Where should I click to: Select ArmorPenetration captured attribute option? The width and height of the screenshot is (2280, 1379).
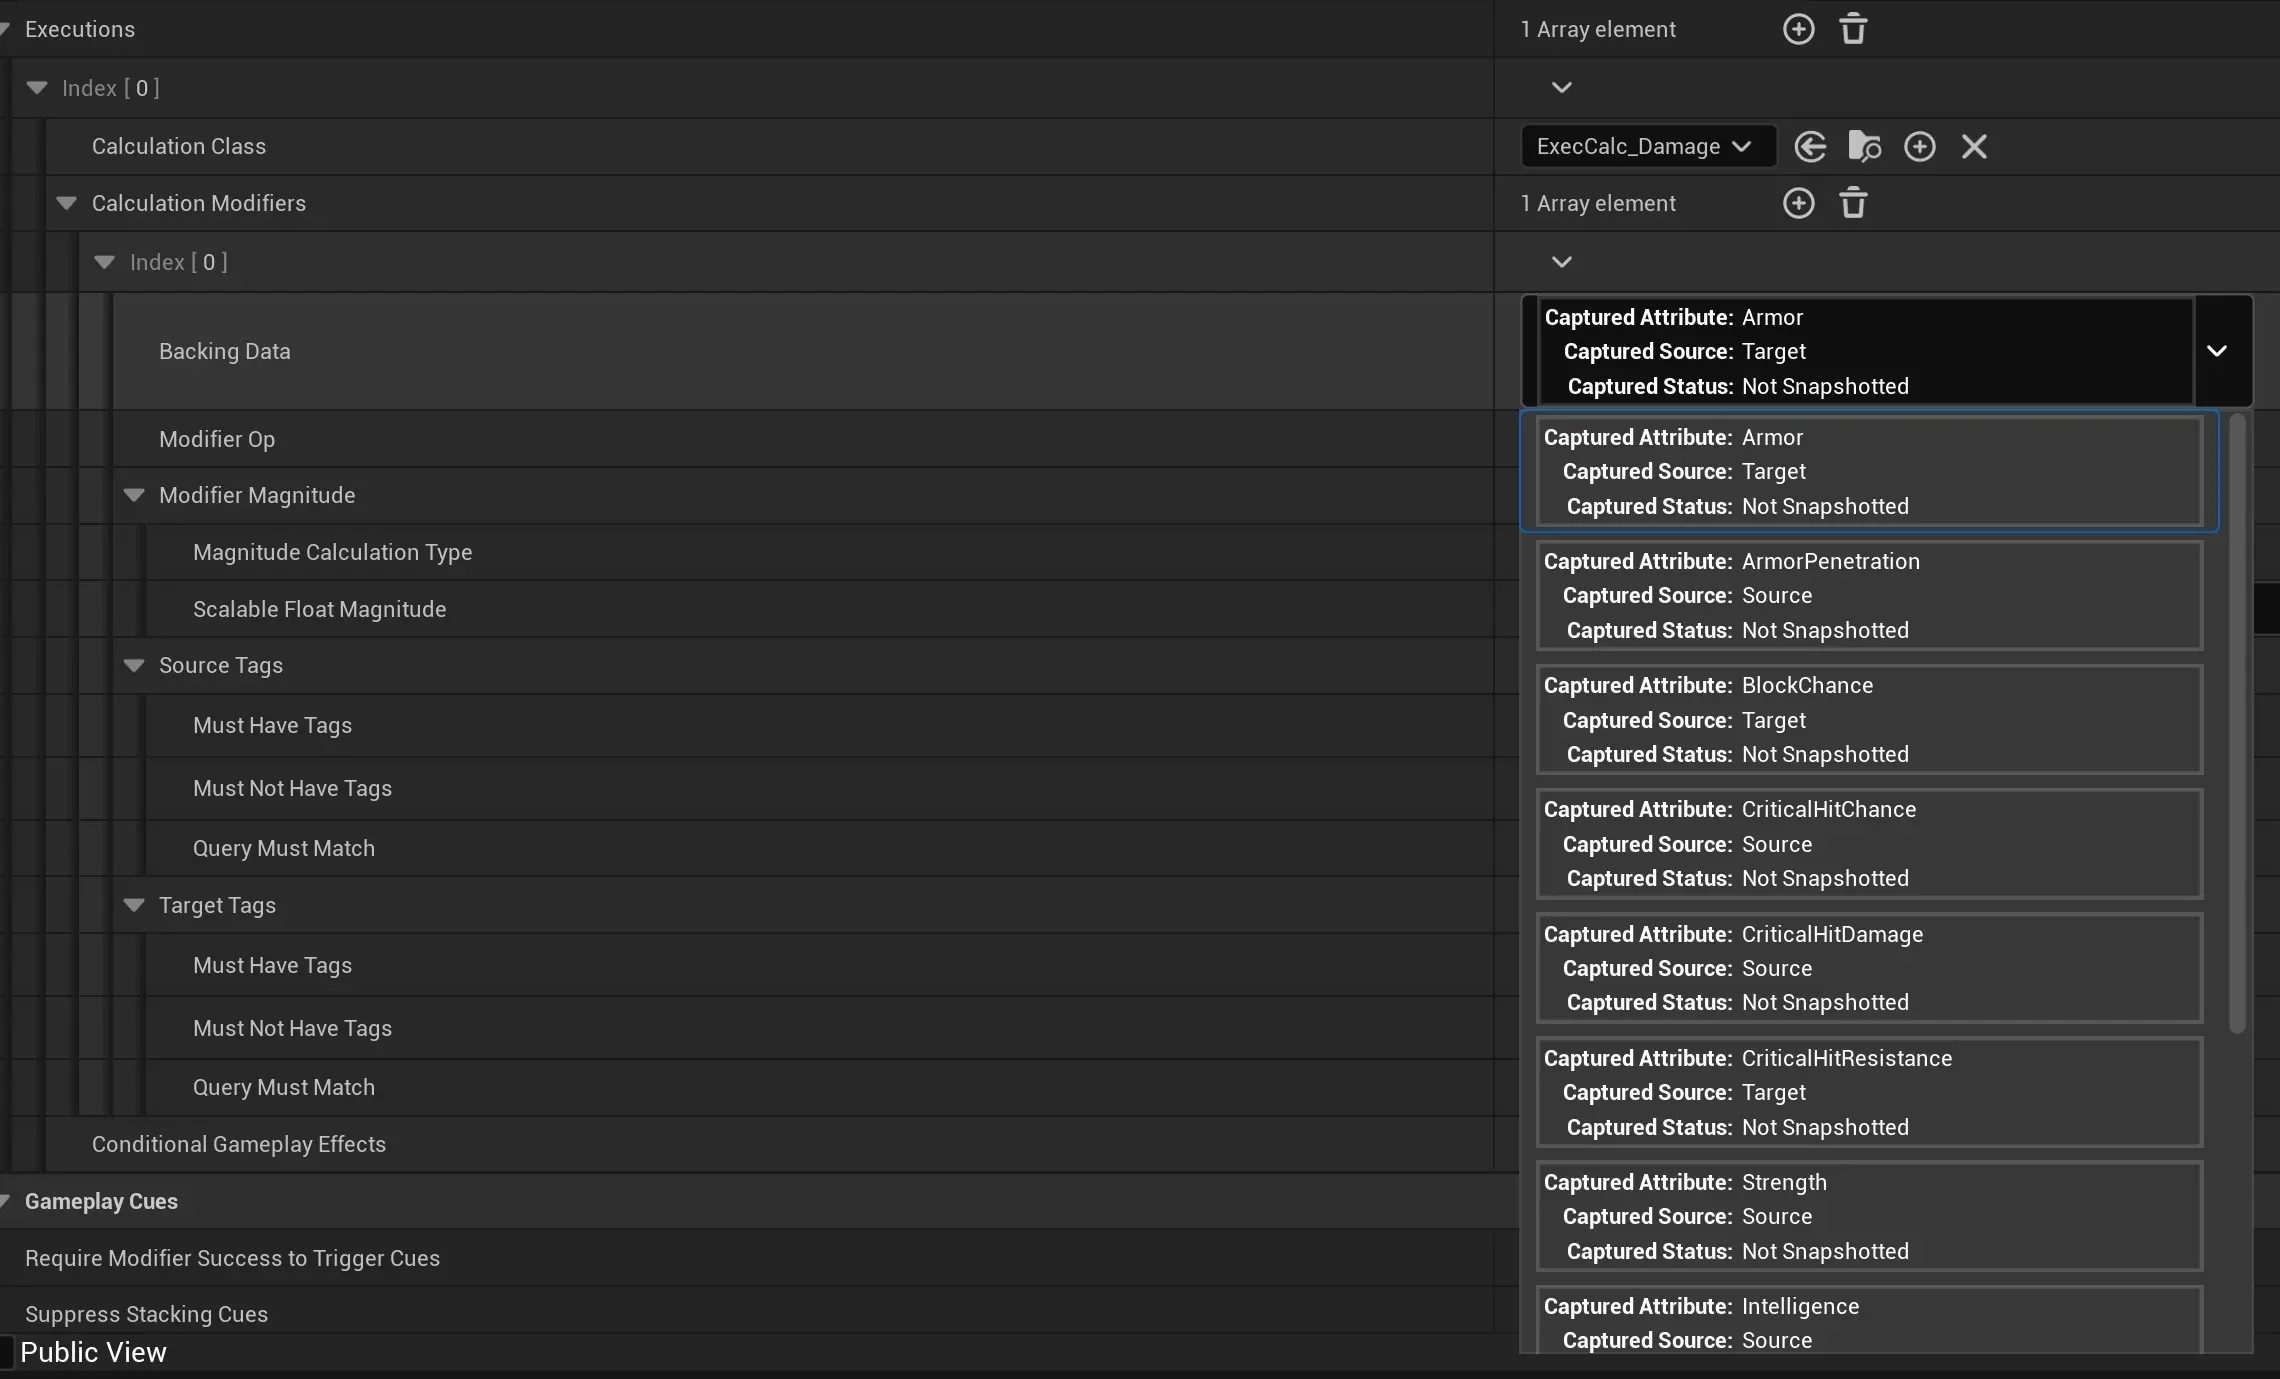[x=1868, y=596]
